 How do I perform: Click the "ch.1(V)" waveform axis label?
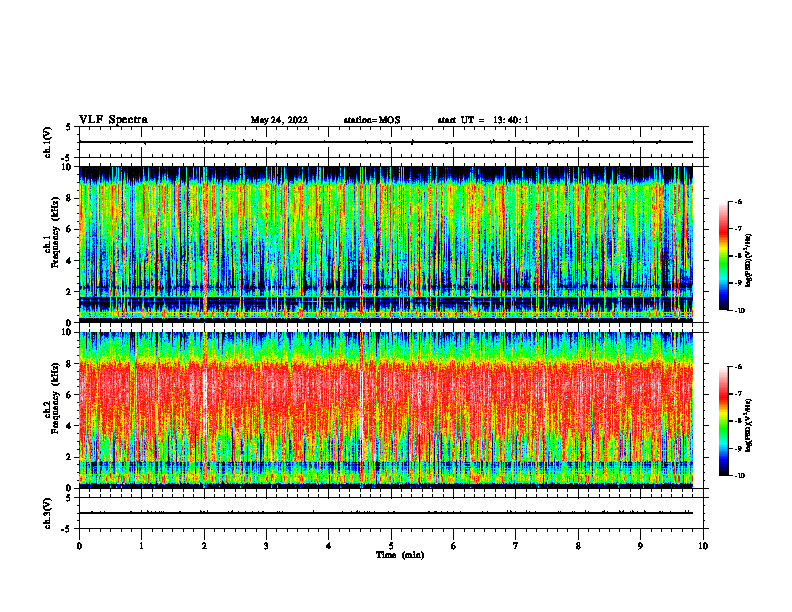pyautogui.click(x=48, y=142)
